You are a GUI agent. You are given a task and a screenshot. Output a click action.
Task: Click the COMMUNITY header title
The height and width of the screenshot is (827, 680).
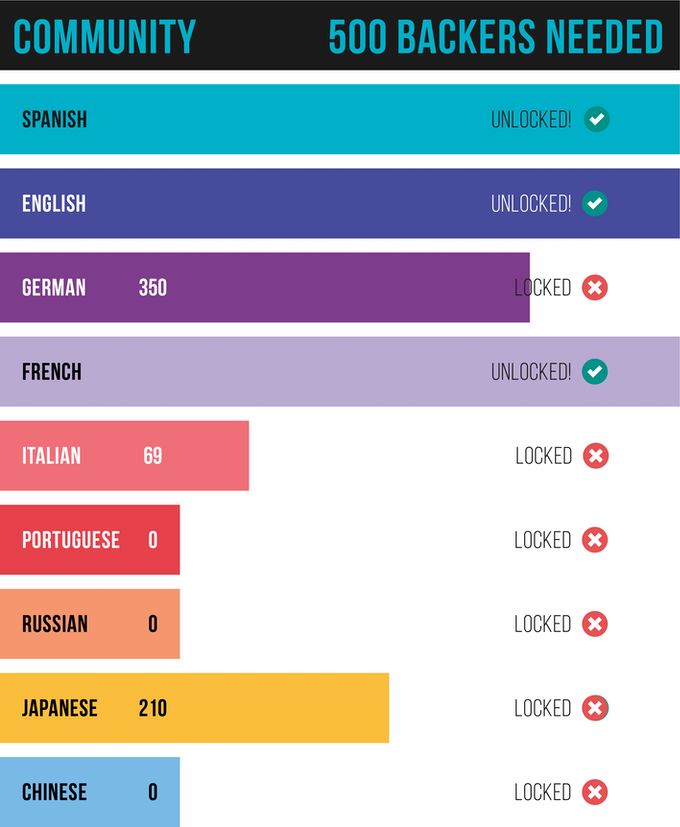click(x=104, y=36)
